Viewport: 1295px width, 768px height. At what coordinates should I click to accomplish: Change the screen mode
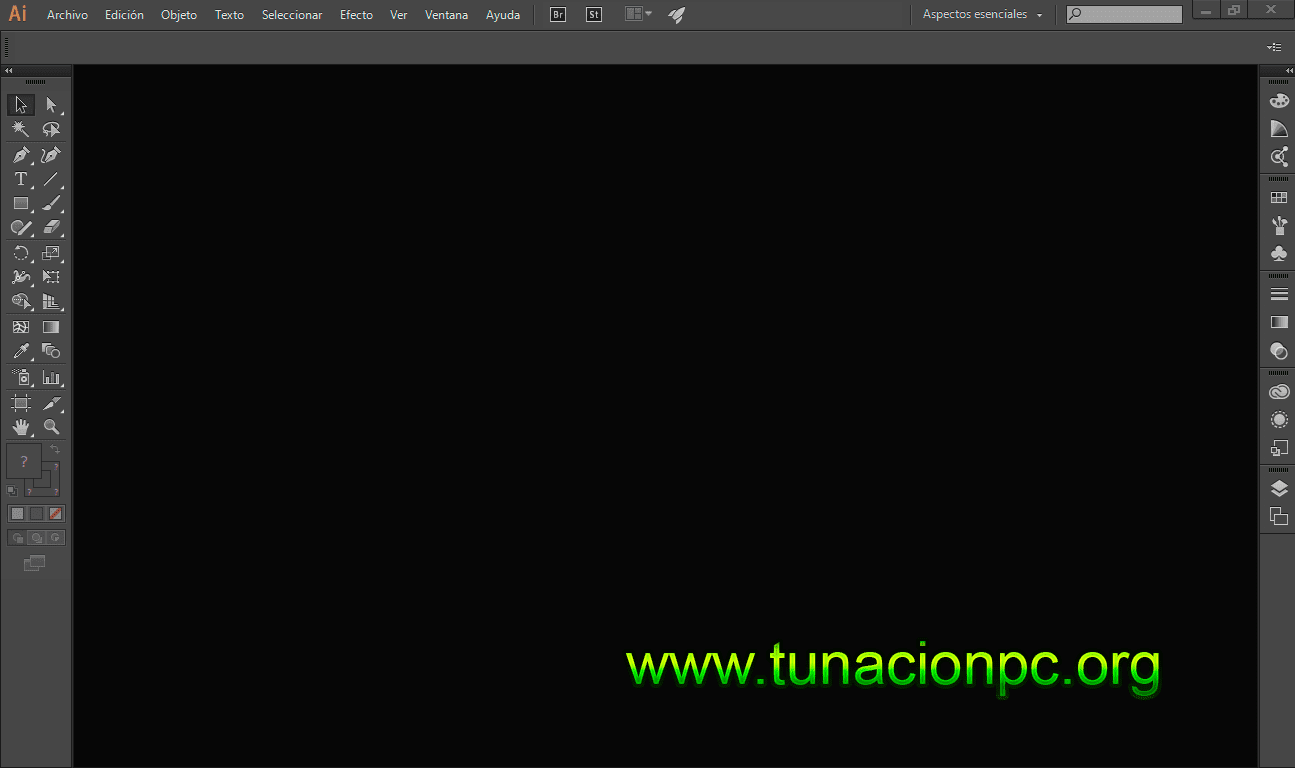coord(35,563)
